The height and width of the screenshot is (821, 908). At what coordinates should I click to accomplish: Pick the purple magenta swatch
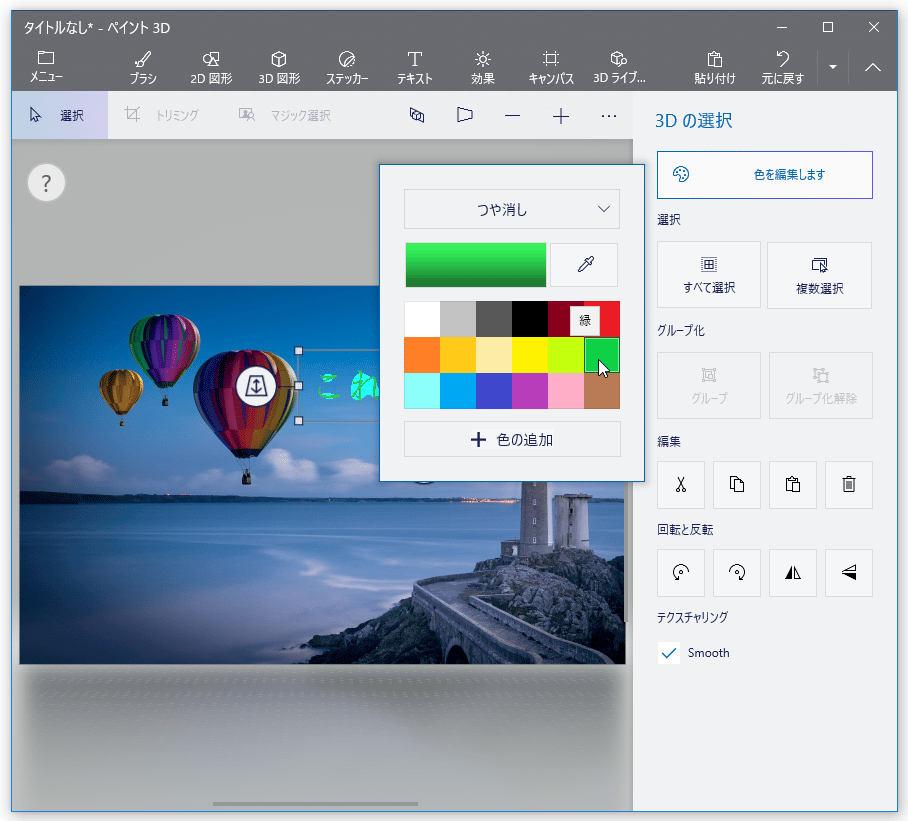pyautogui.click(x=530, y=391)
